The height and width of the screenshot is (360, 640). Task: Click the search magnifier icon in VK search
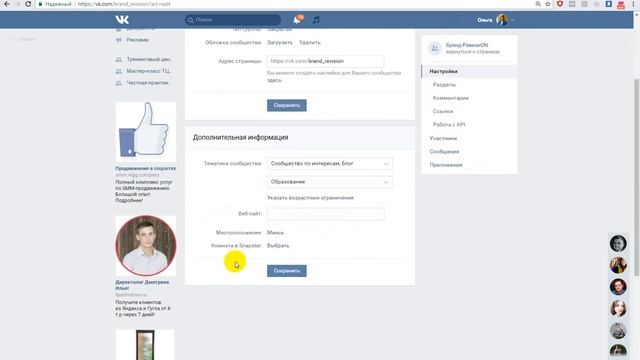click(x=191, y=20)
